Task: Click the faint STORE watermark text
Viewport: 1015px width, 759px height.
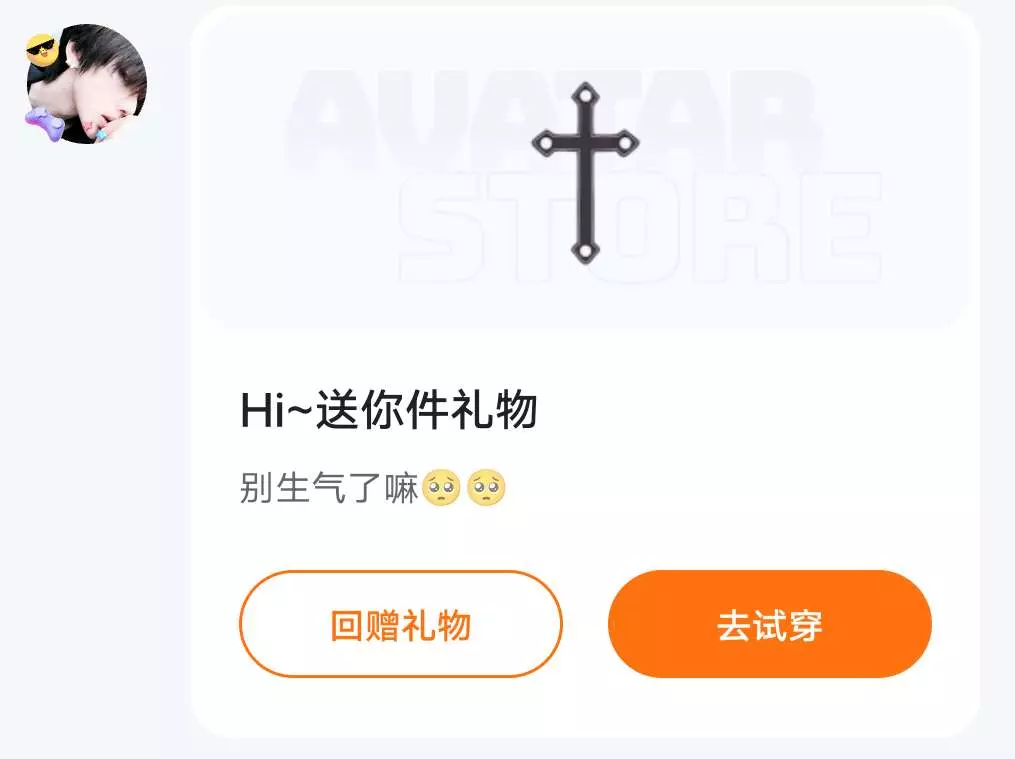Action: click(641, 228)
